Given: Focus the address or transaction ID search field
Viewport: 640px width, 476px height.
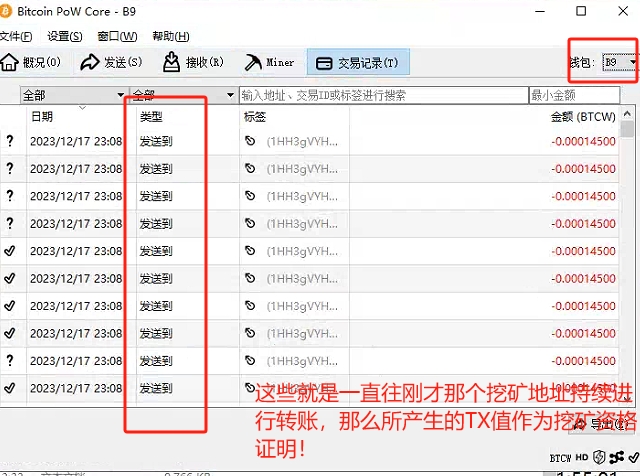Looking at the screenshot, I should coord(384,96).
